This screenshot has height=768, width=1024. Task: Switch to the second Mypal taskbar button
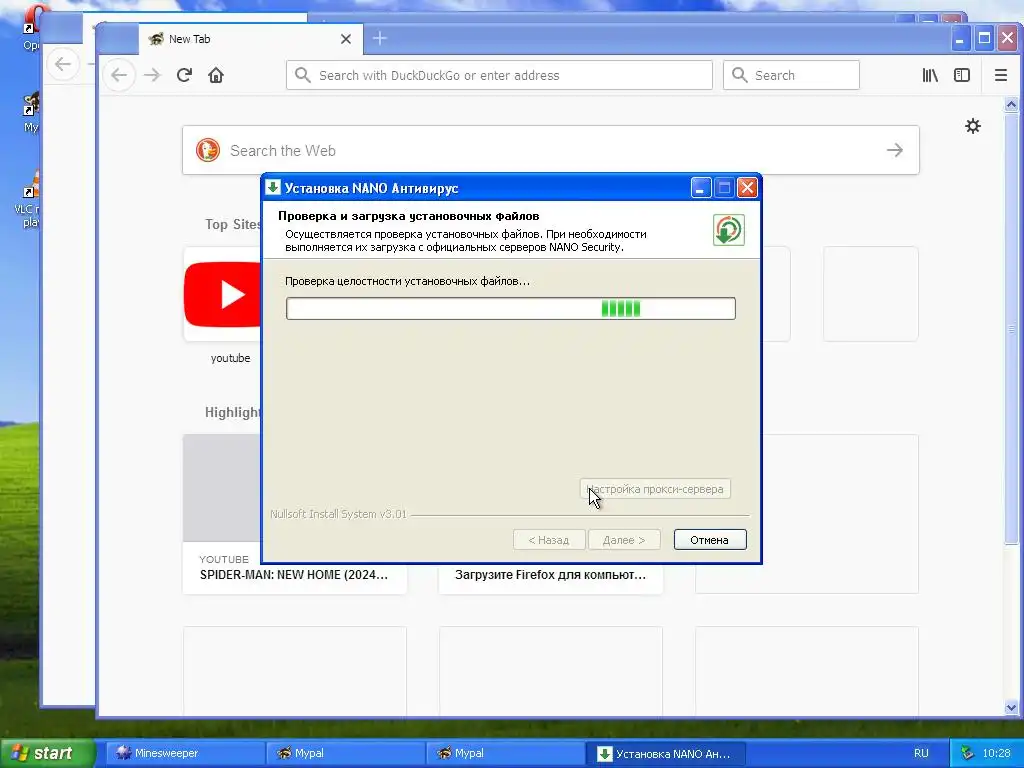(504, 753)
